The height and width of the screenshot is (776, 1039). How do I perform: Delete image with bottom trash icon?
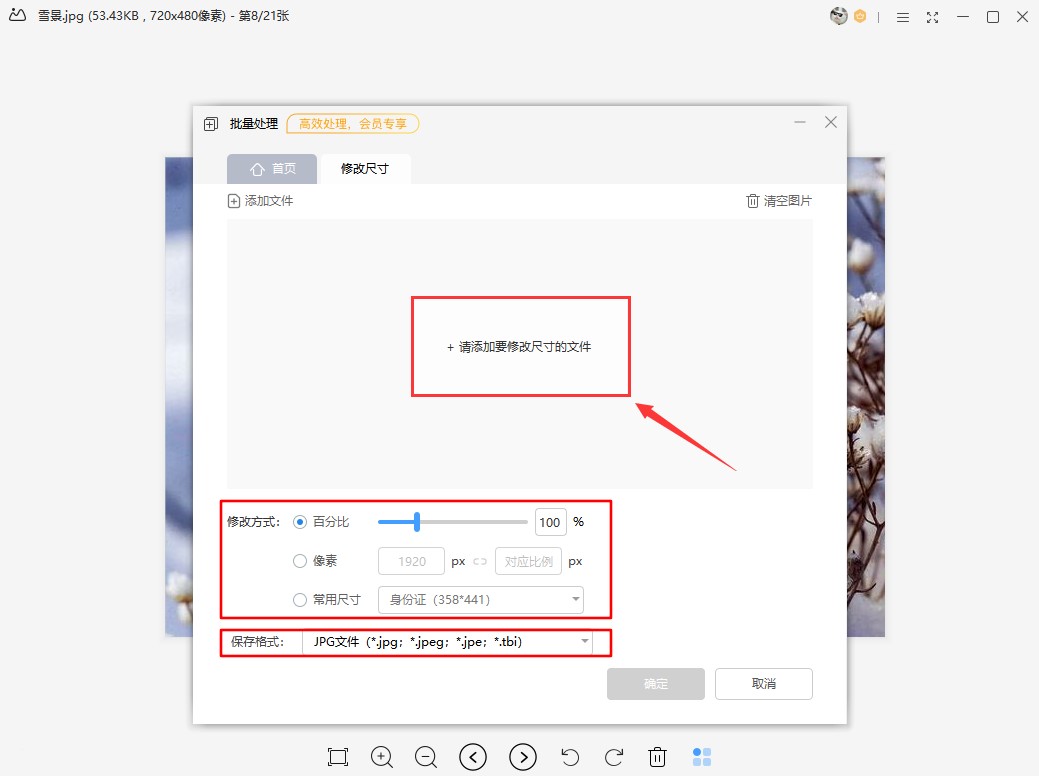[657, 757]
